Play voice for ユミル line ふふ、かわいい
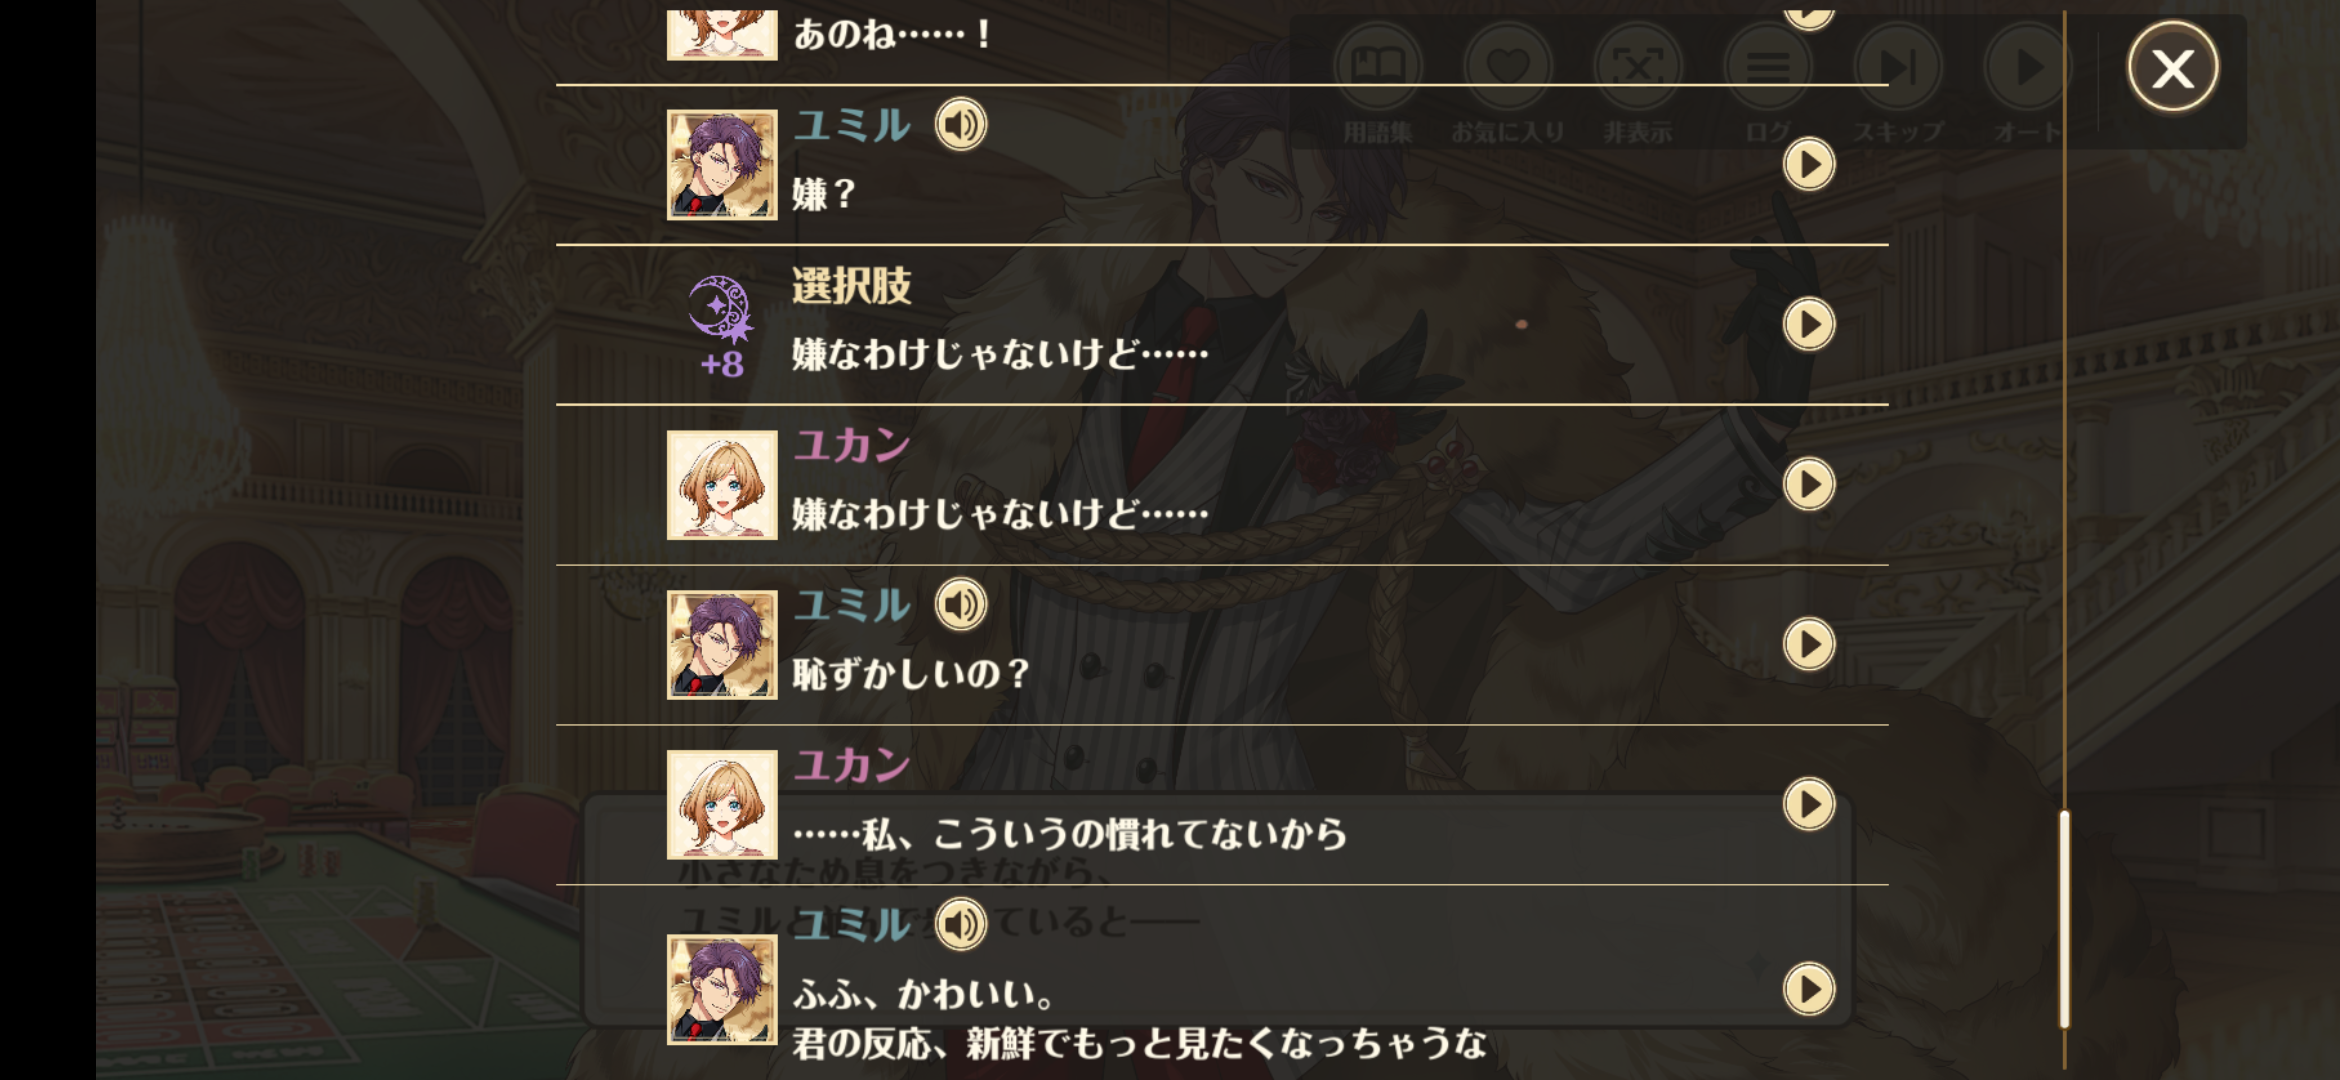This screenshot has height=1080, width=2340. 960,924
